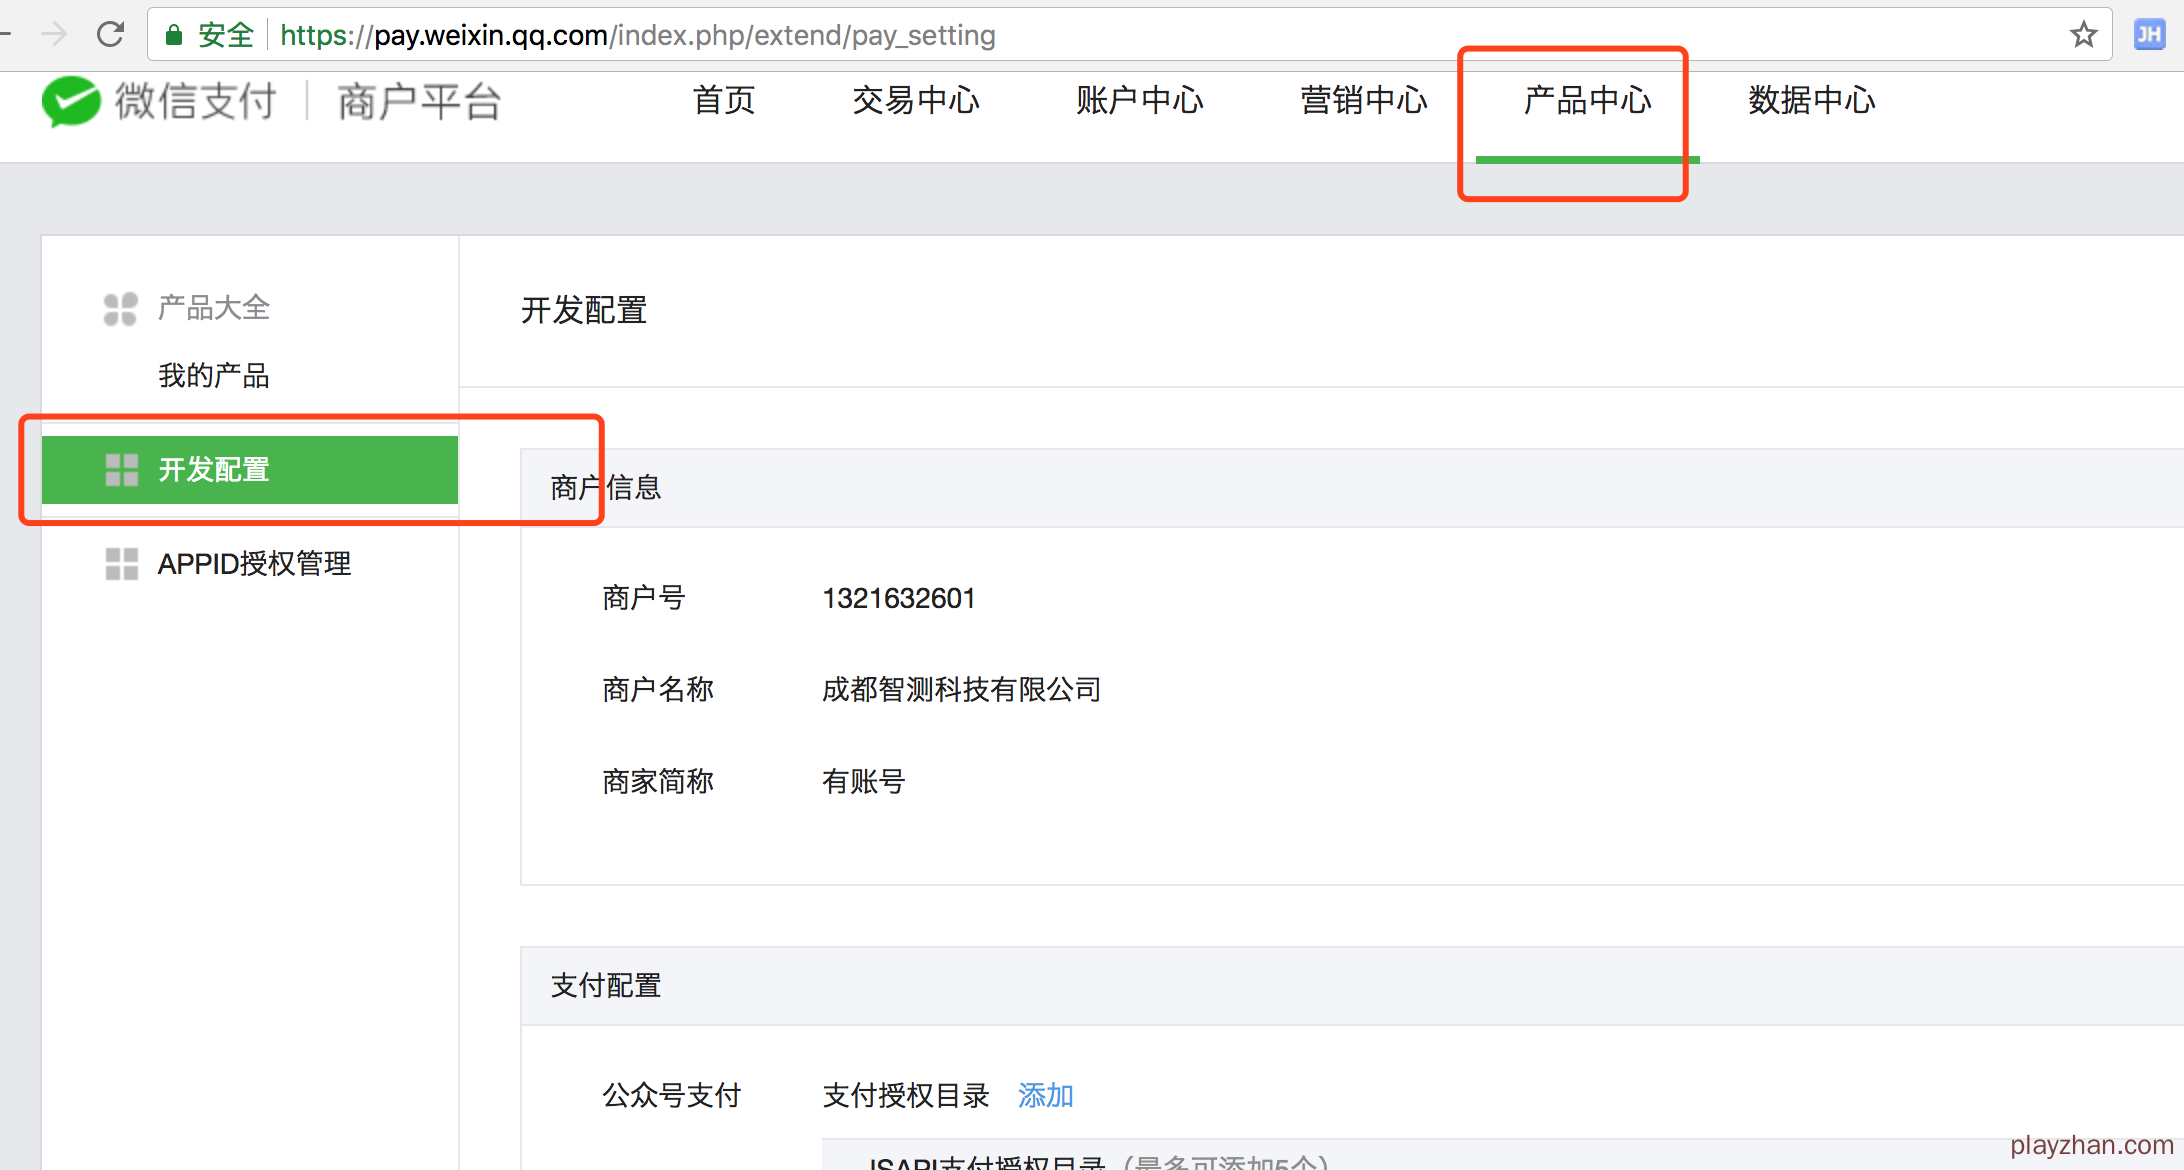Open 数据中心 navigation tab
The height and width of the screenshot is (1170, 2184).
tap(1811, 101)
